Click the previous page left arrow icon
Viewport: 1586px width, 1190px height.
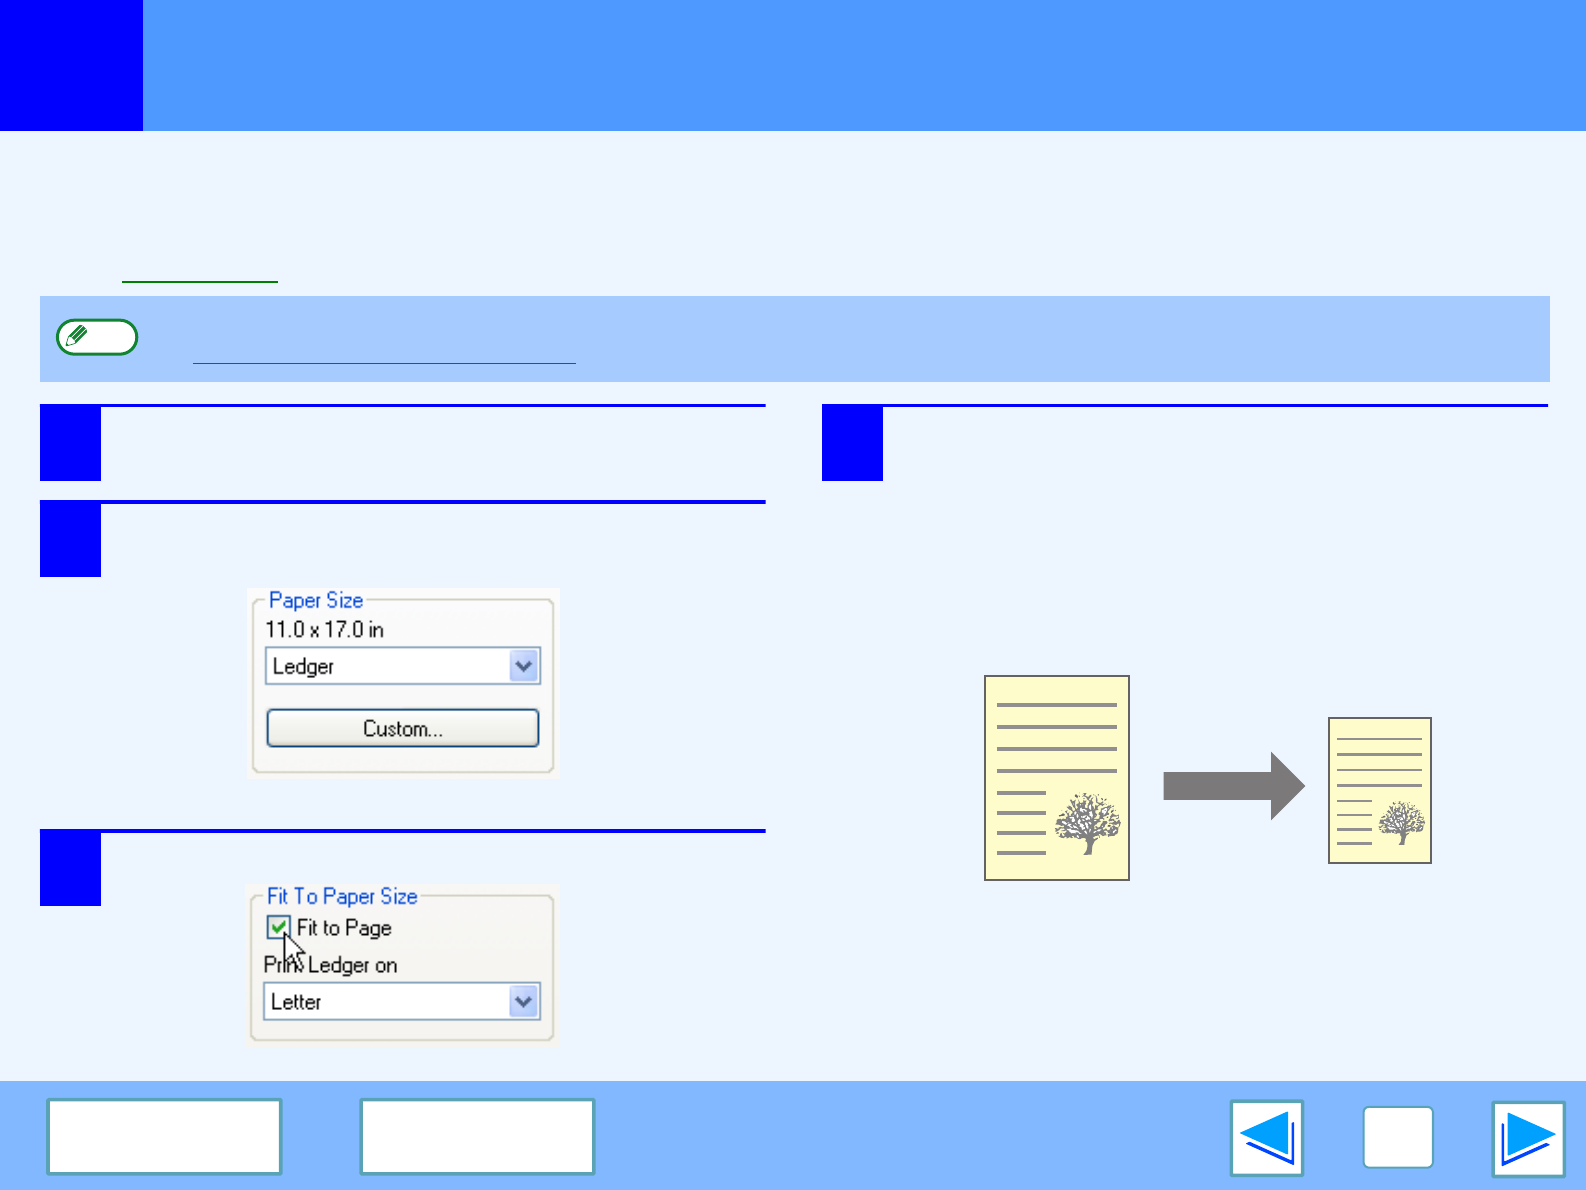tap(1266, 1138)
